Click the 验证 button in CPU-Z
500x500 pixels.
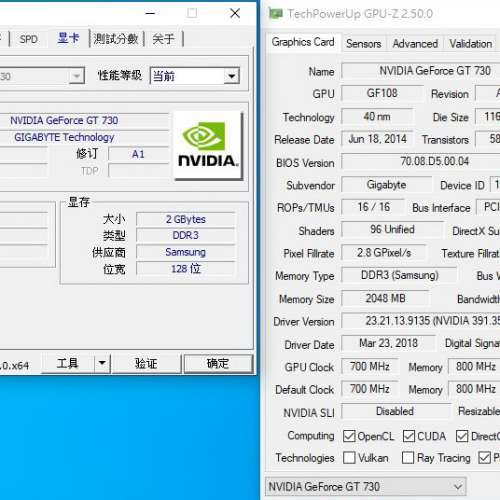146,363
